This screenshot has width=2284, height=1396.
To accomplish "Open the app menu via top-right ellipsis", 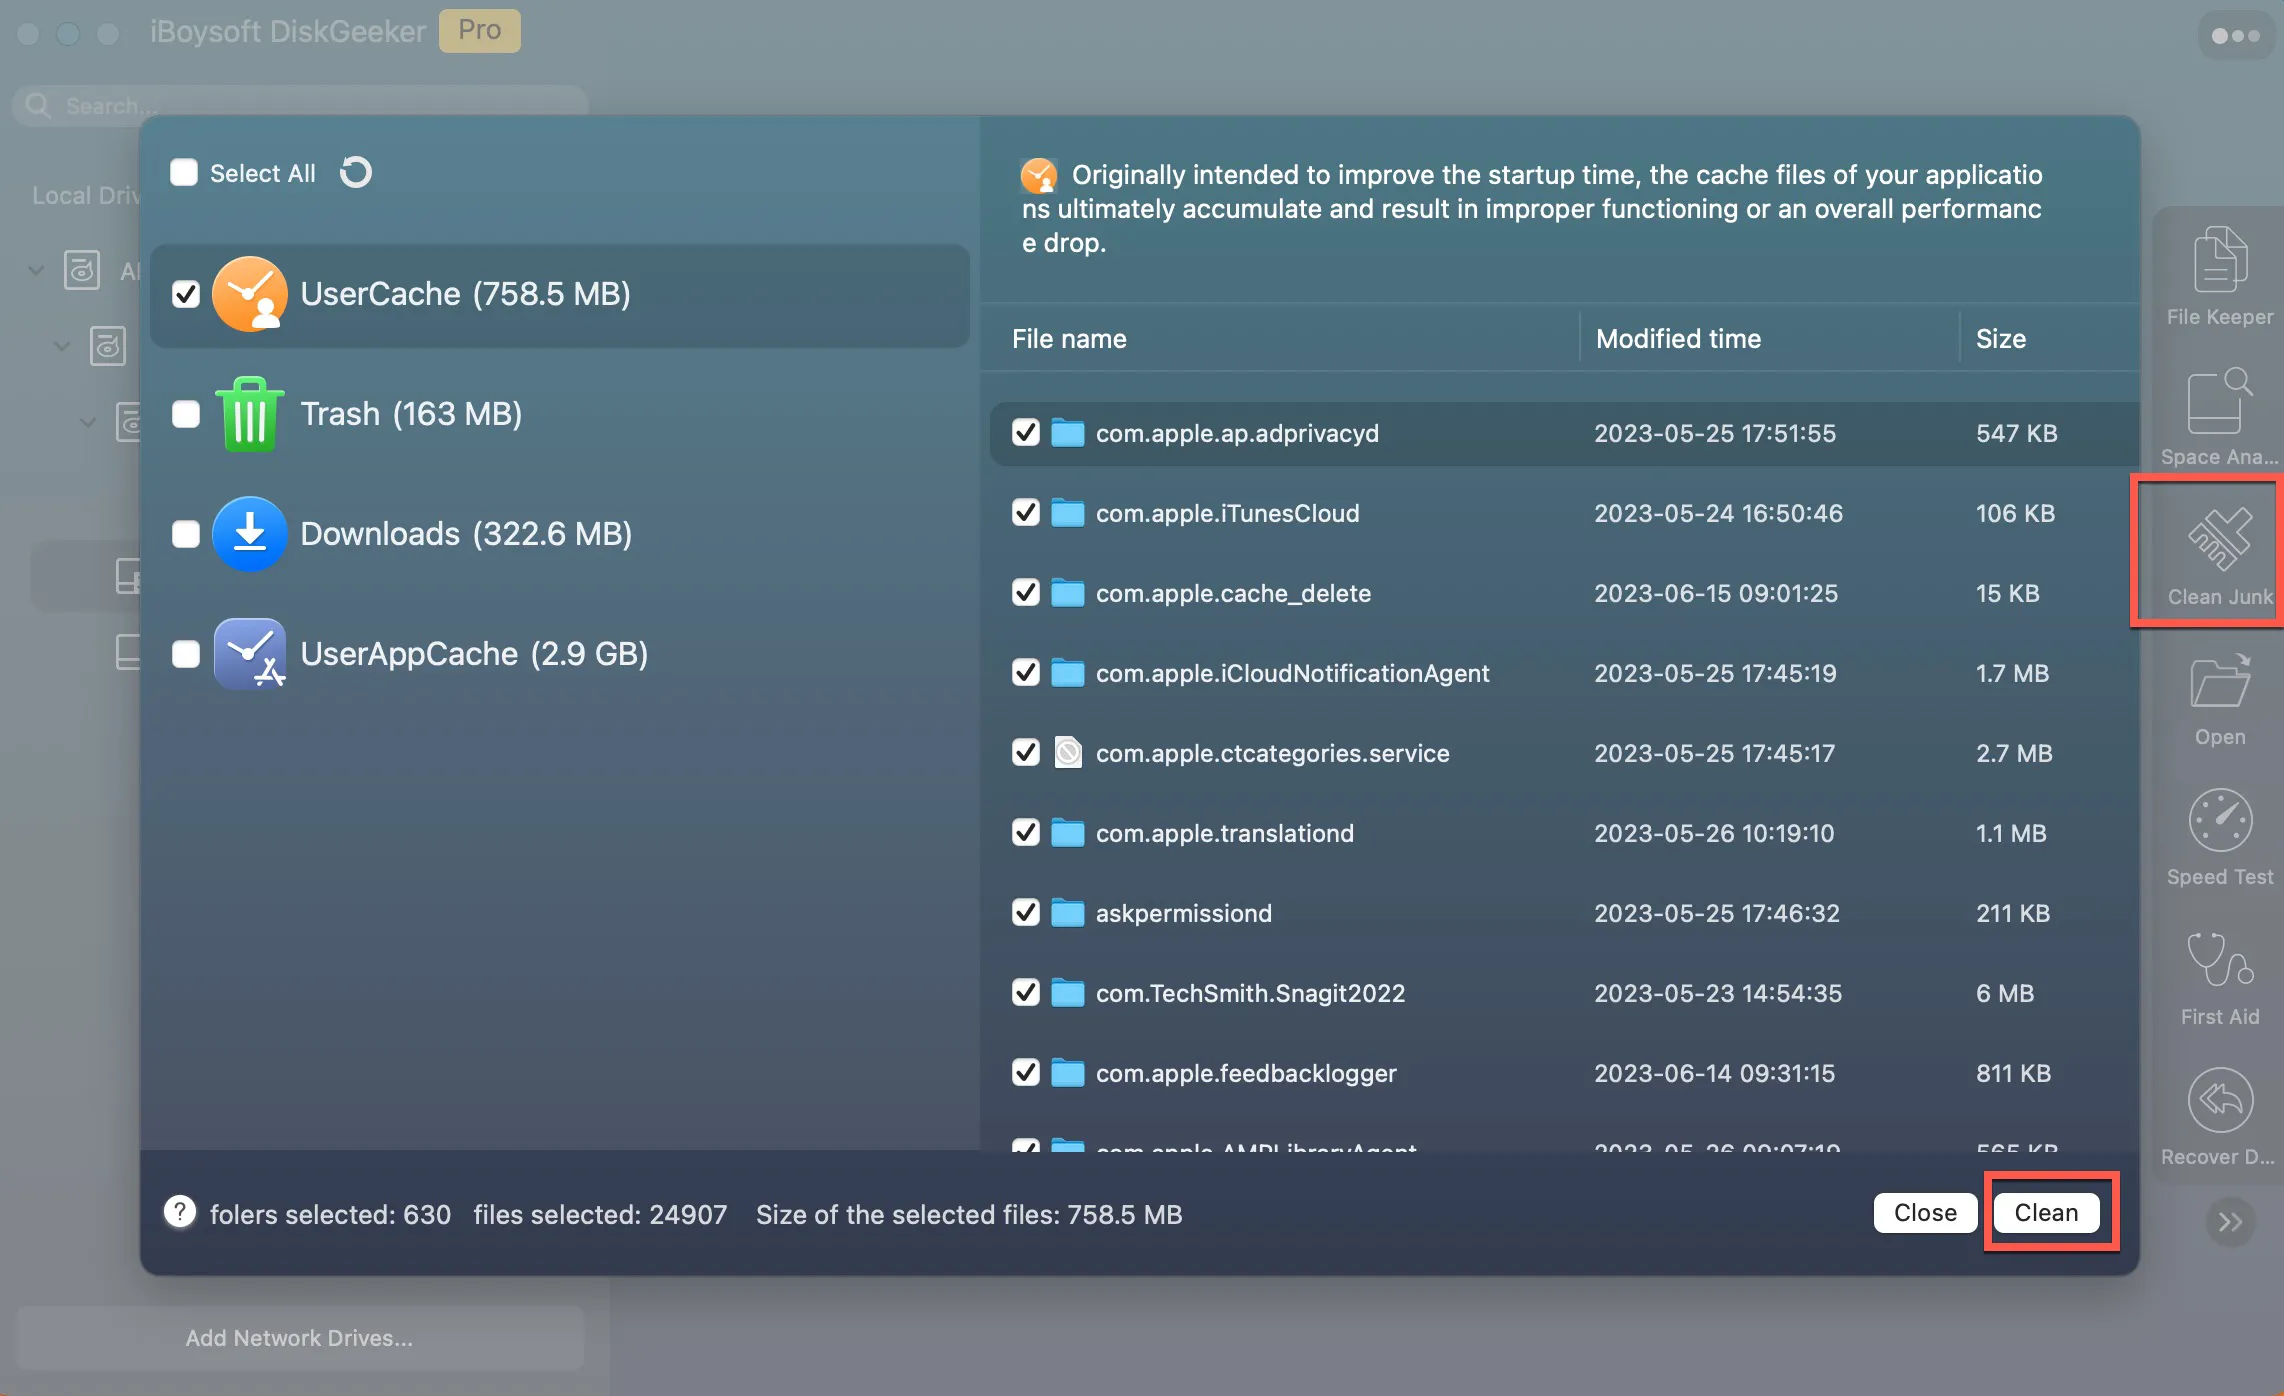I will pyautogui.click(x=2234, y=34).
